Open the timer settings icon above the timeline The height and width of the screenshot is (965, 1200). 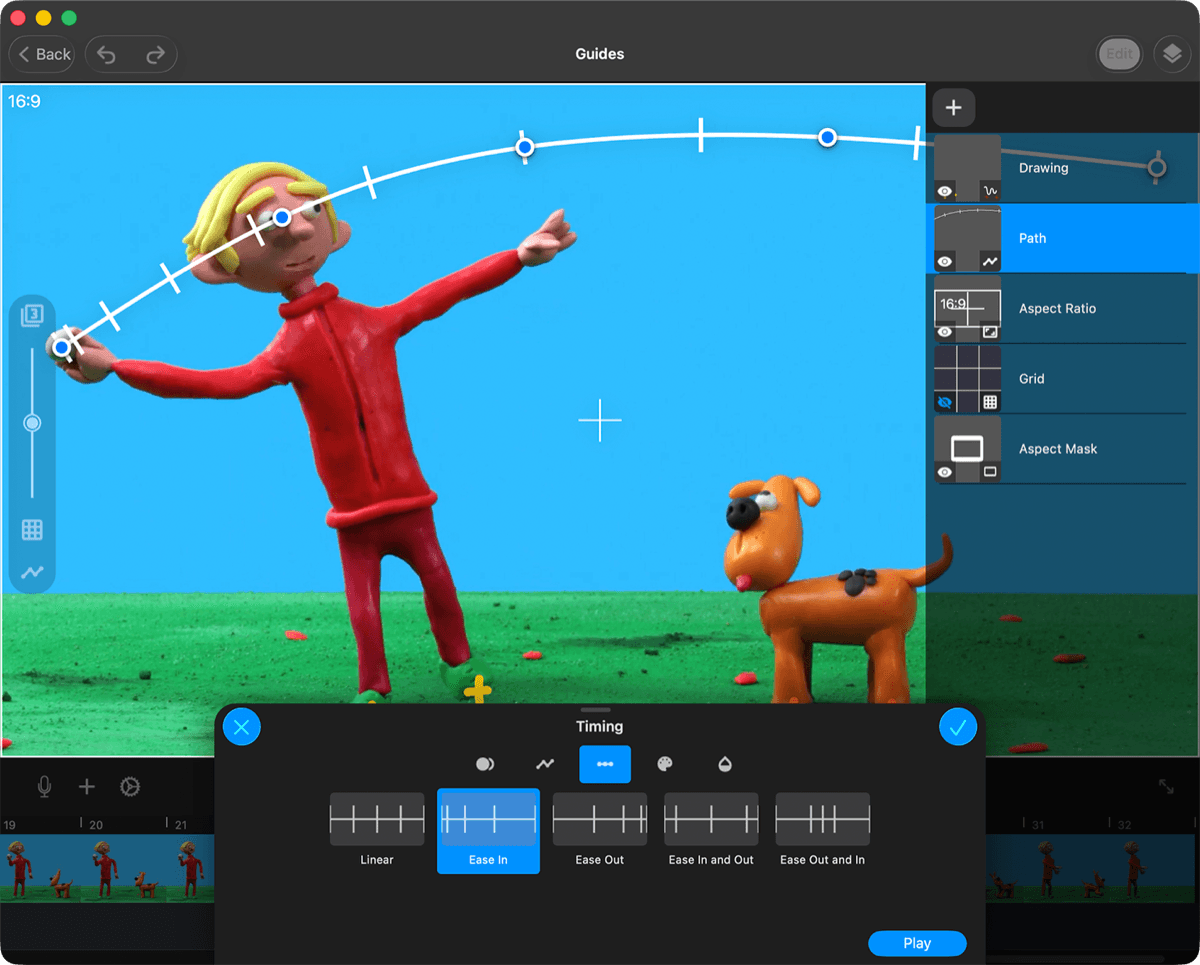[130, 787]
